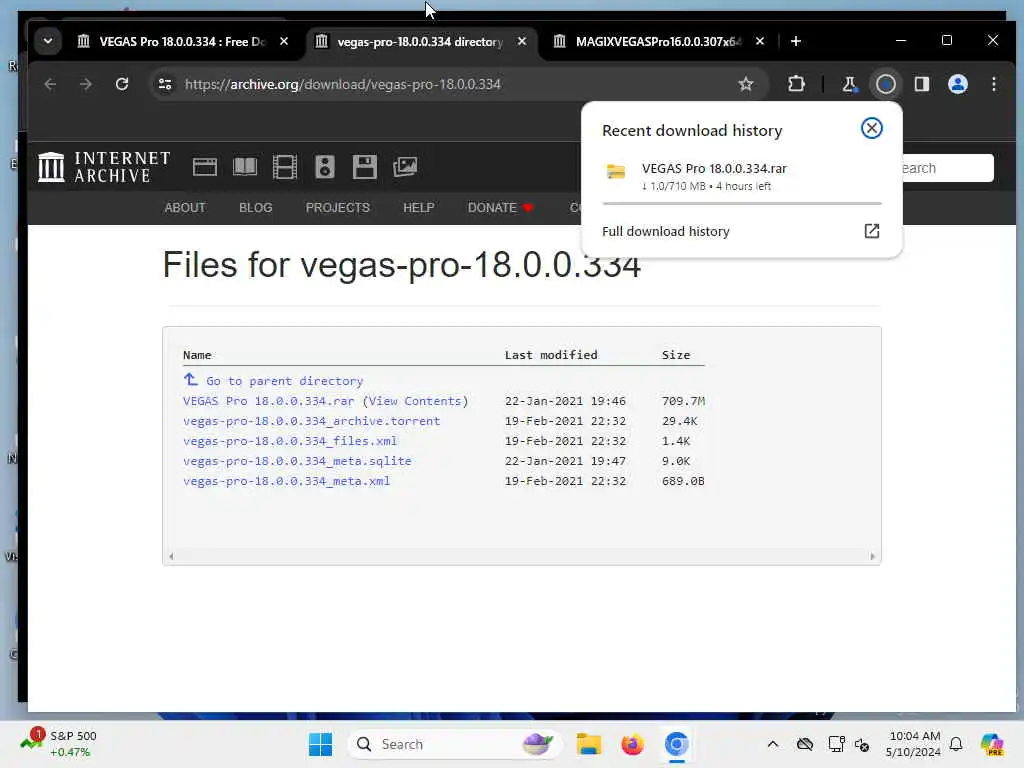The image size is (1024, 768).
Task: Go back to the previous page
Action: [x=50, y=84]
